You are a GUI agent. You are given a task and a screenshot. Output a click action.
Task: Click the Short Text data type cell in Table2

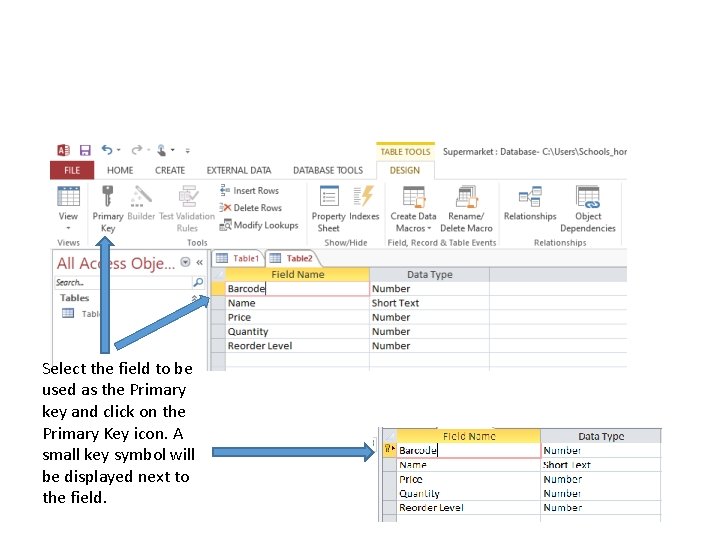[430, 303]
